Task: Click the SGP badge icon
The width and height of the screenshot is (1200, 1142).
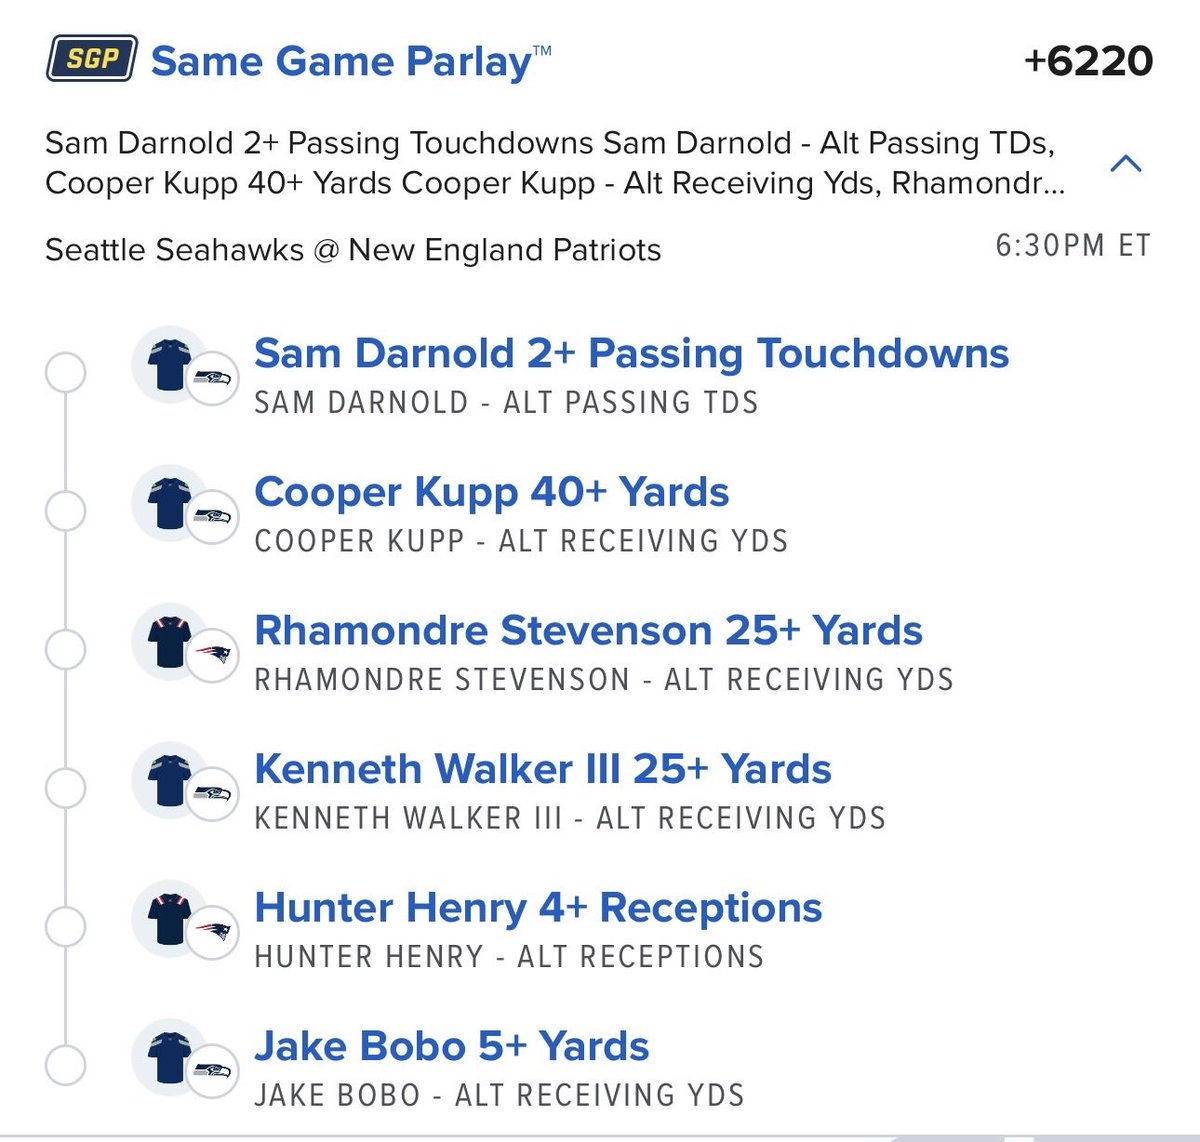Action: pyautogui.click(x=92, y=59)
